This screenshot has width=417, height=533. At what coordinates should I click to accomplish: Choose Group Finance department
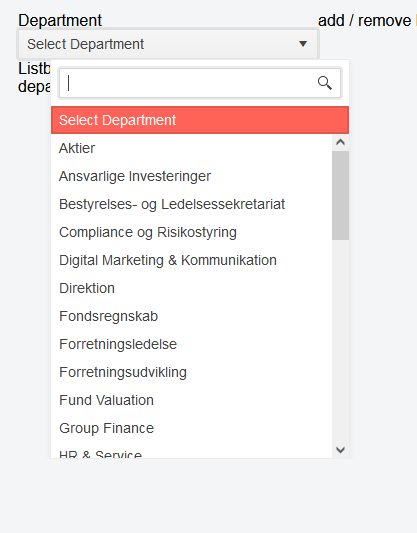(191, 428)
